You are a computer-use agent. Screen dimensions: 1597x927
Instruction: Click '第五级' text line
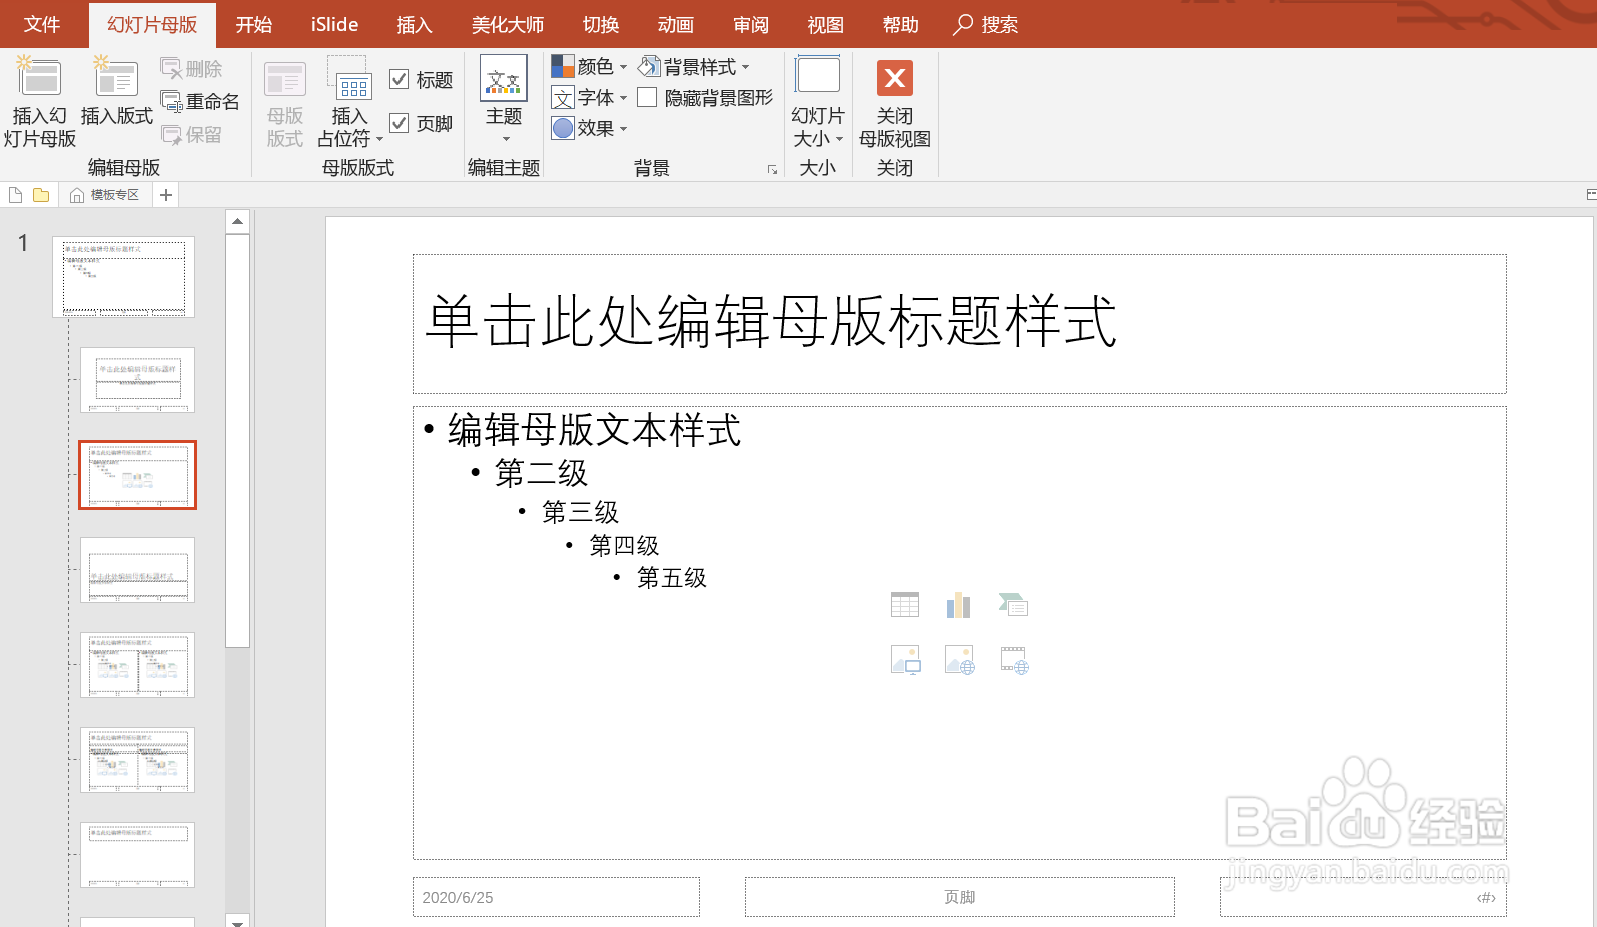coord(671,578)
